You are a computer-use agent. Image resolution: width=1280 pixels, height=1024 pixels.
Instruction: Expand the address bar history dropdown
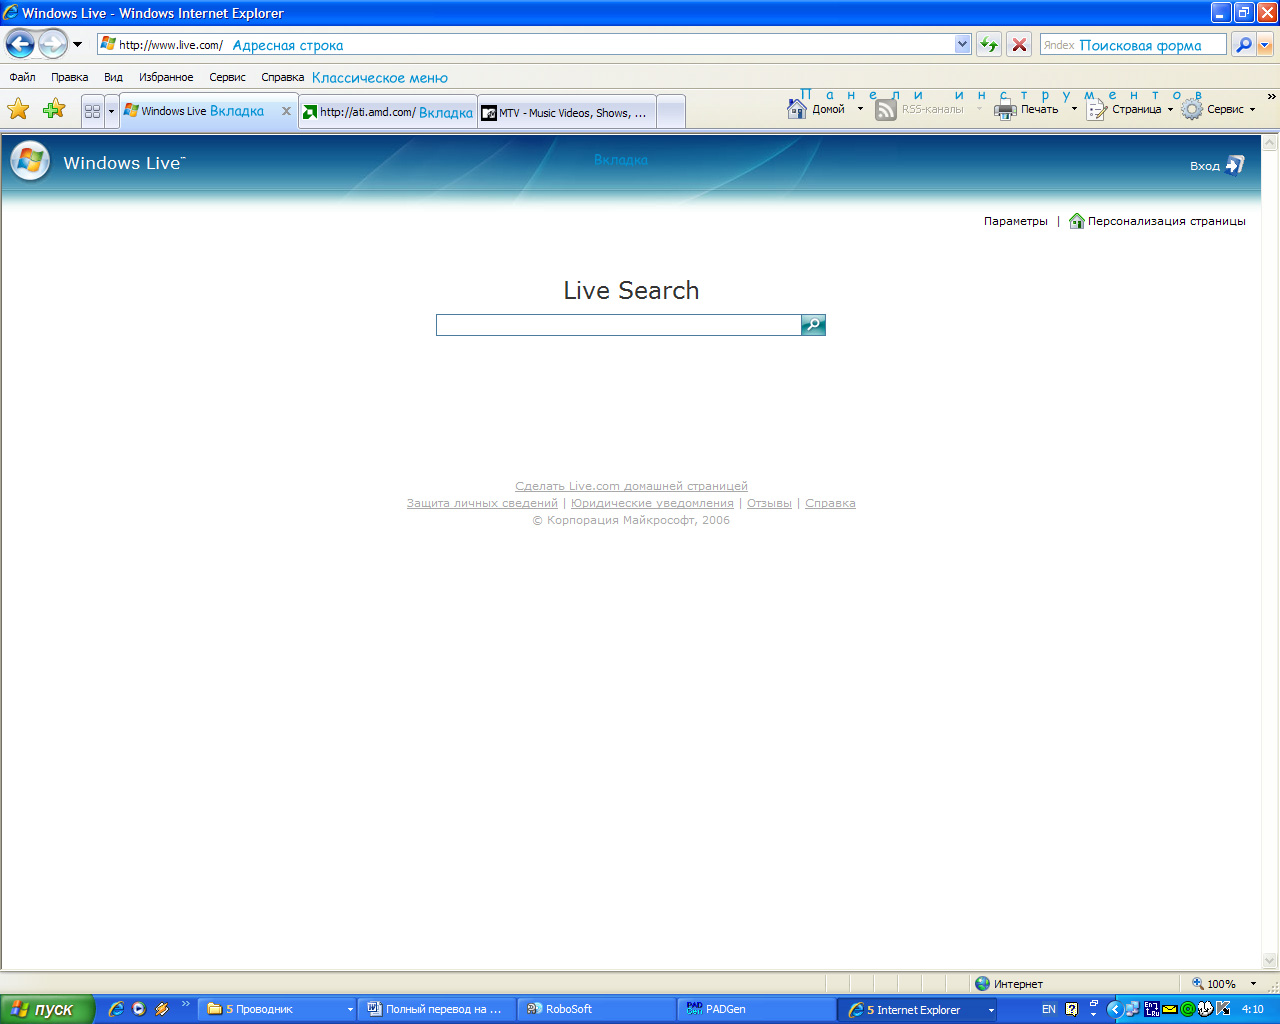(963, 45)
